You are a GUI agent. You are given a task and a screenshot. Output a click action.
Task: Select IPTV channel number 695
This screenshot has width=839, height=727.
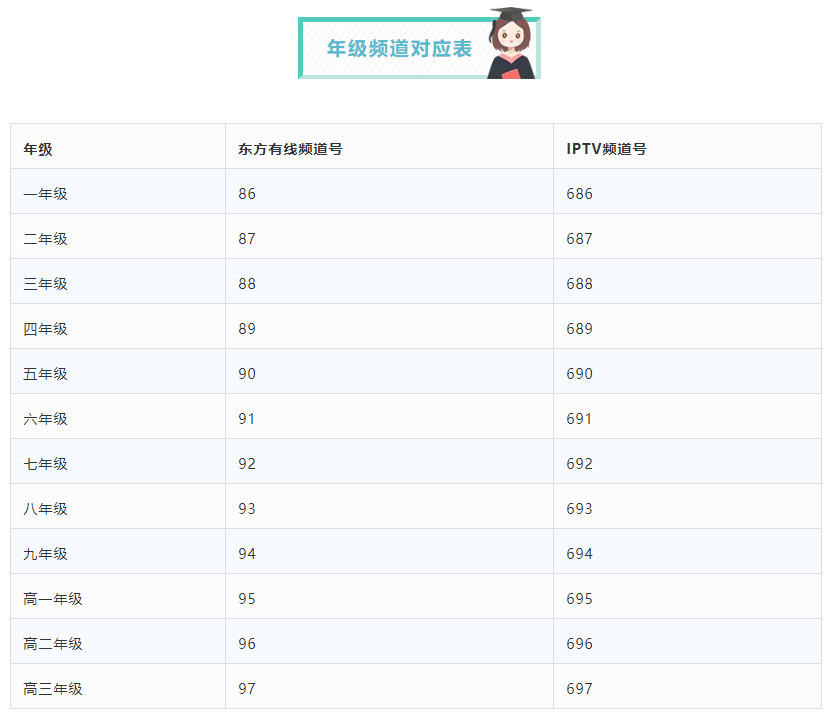[x=579, y=599]
